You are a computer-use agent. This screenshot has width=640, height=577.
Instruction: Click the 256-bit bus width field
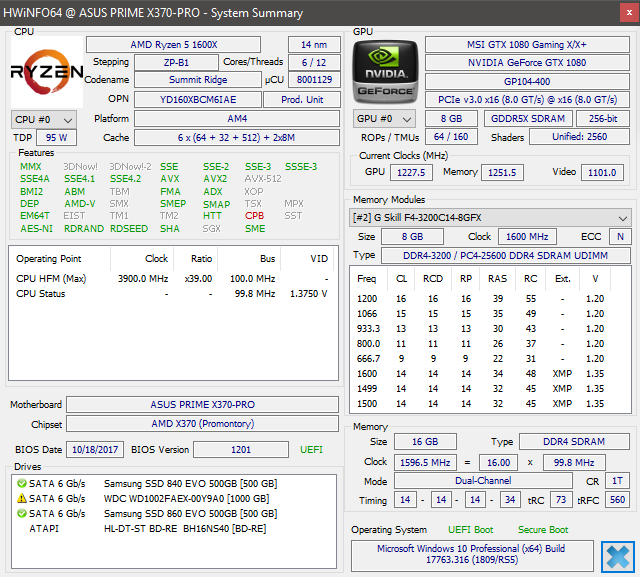[x=603, y=119]
